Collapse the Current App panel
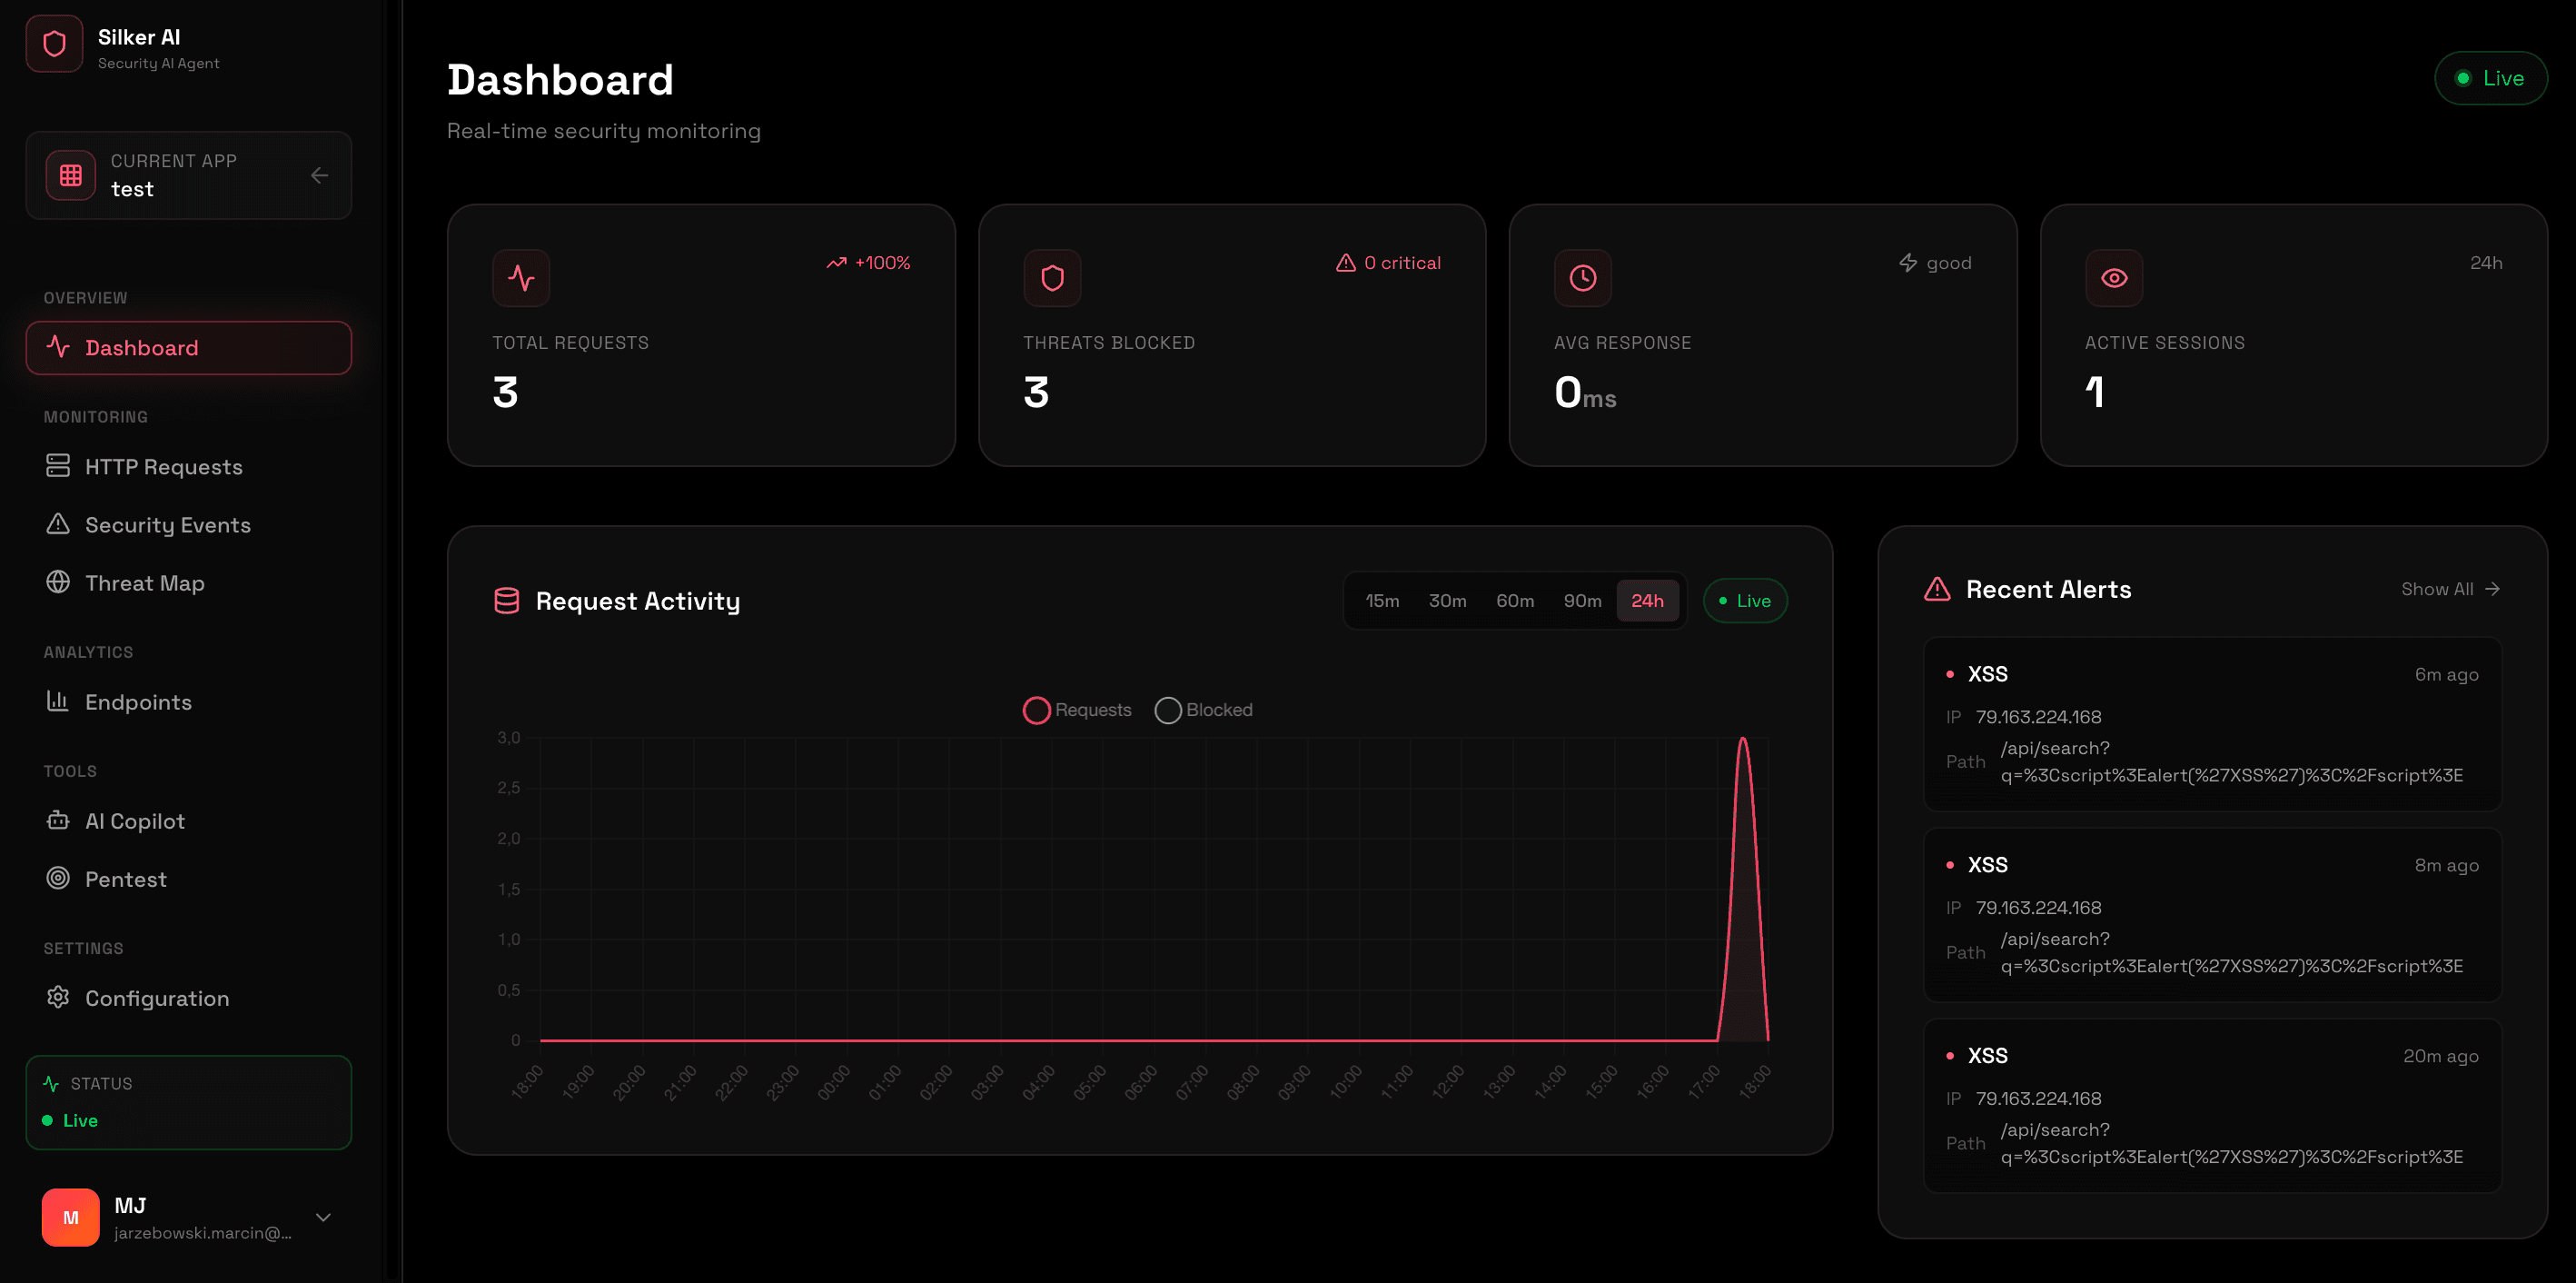This screenshot has height=1283, width=2576. point(318,175)
